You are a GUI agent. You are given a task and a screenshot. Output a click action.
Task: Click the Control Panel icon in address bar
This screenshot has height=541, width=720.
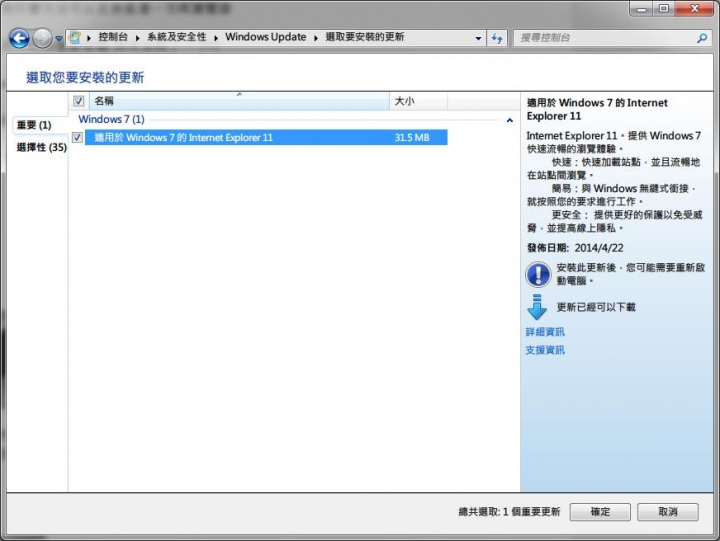coord(74,37)
